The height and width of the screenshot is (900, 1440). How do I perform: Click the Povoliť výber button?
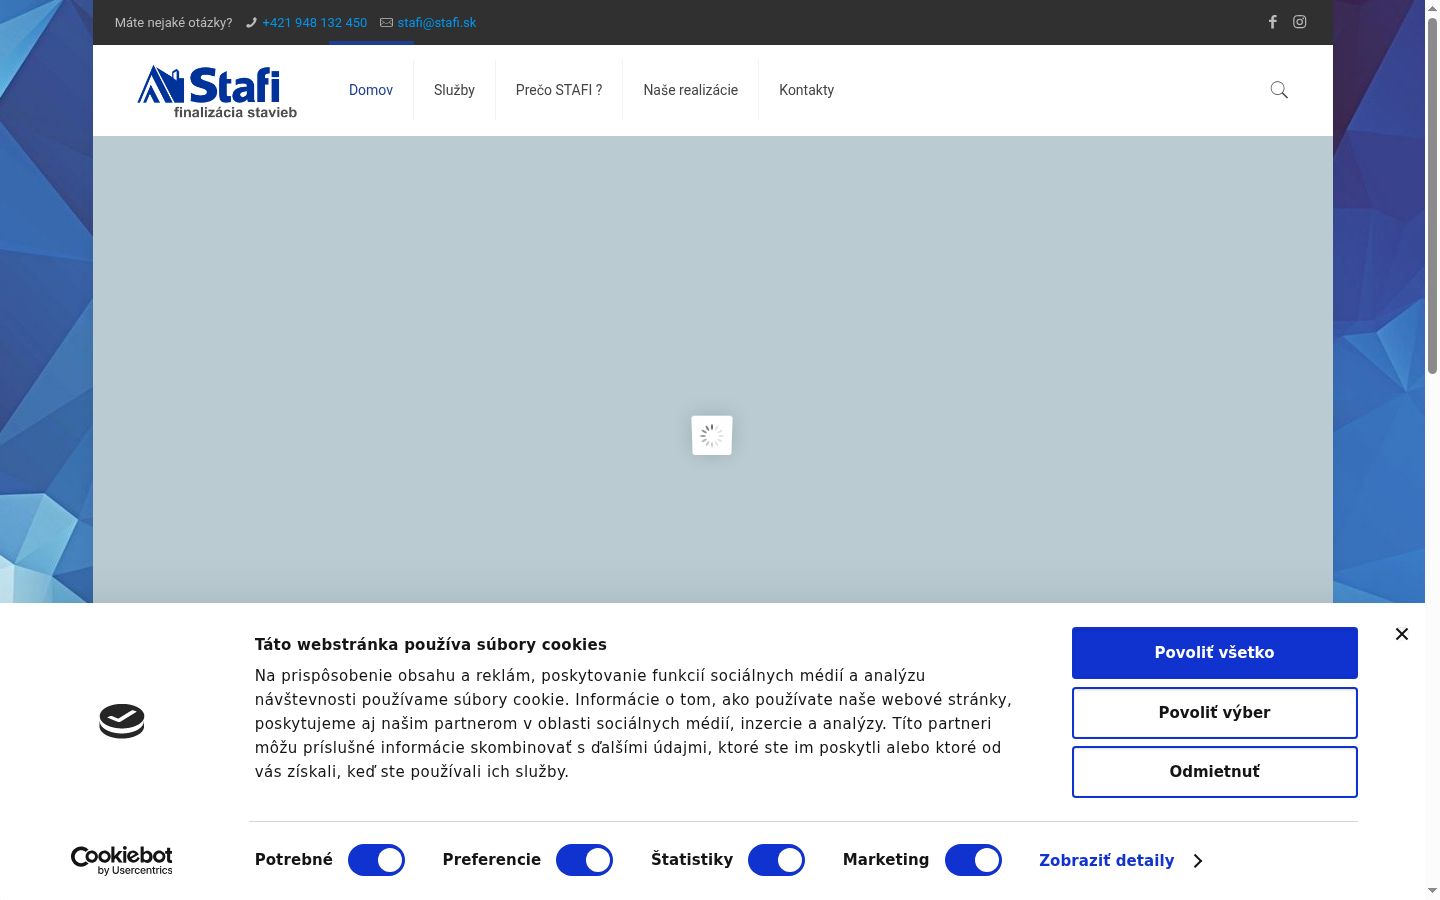pyautogui.click(x=1215, y=713)
